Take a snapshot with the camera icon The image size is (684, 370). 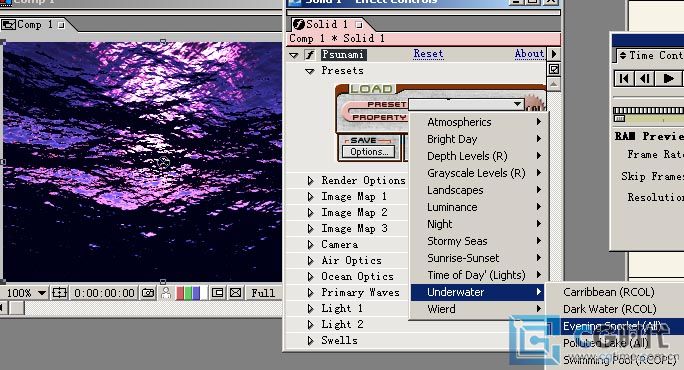pos(148,293)
